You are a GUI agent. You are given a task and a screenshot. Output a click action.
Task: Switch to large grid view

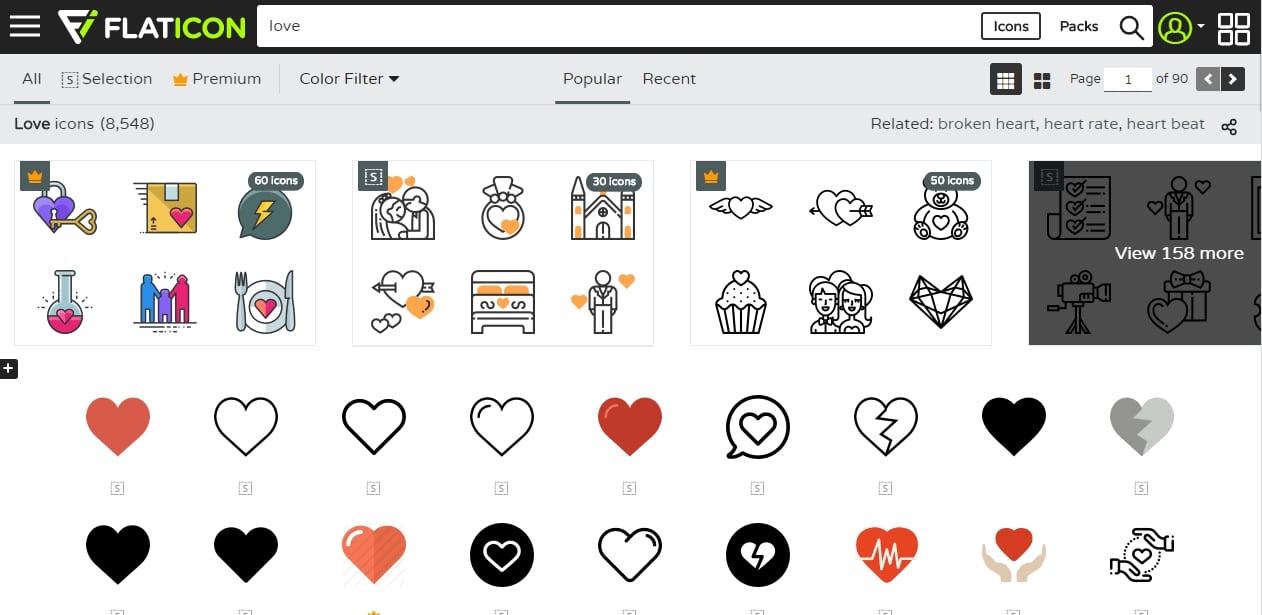[1041, 81]
